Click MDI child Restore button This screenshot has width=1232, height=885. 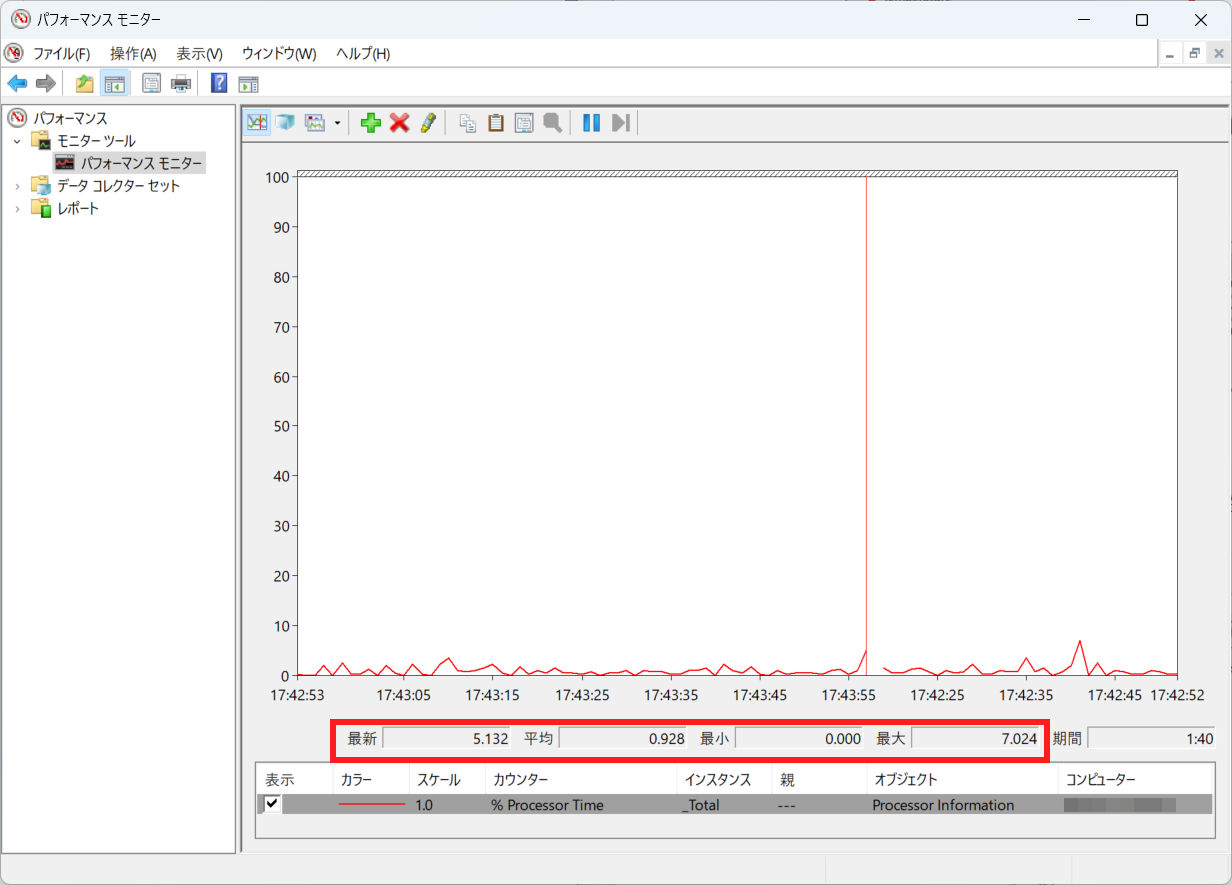[x=1194, y=53]
